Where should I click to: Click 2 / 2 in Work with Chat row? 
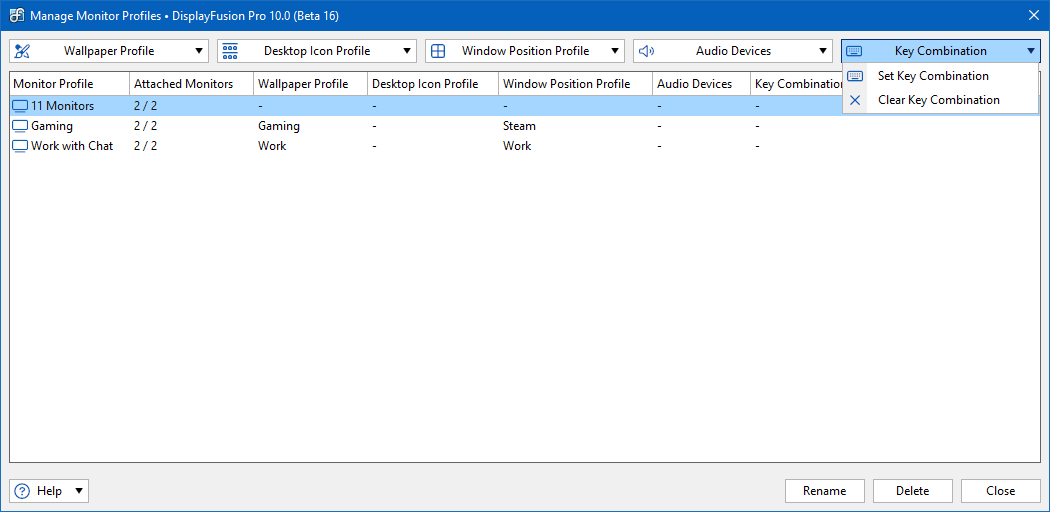tap(145, 146)
